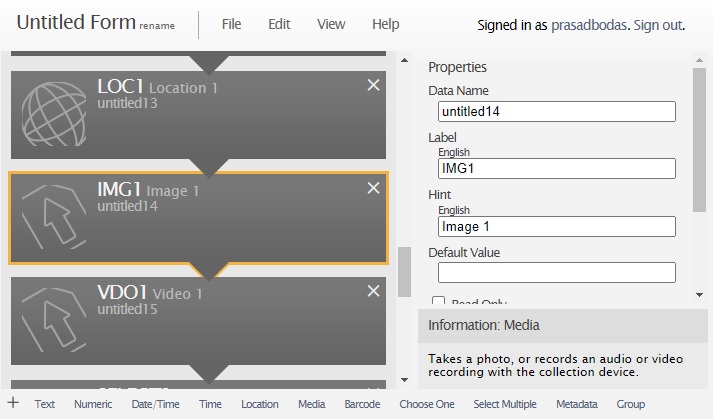
Task: Add a Date/Time question
Action: tap(156, 404)
